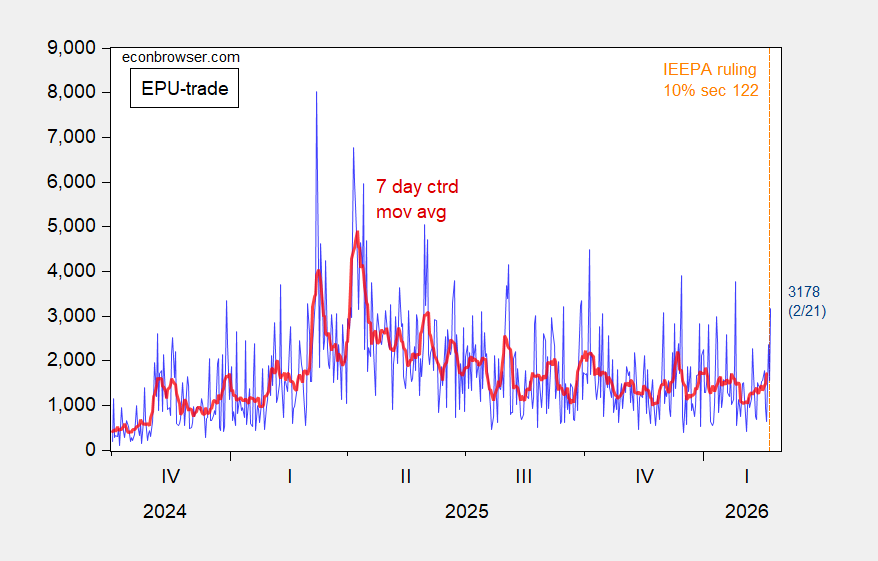The width and height of the screenshot is (878, 561).
Task: Click the red "7 day ctrd" label
Action: tap(417, 186)
